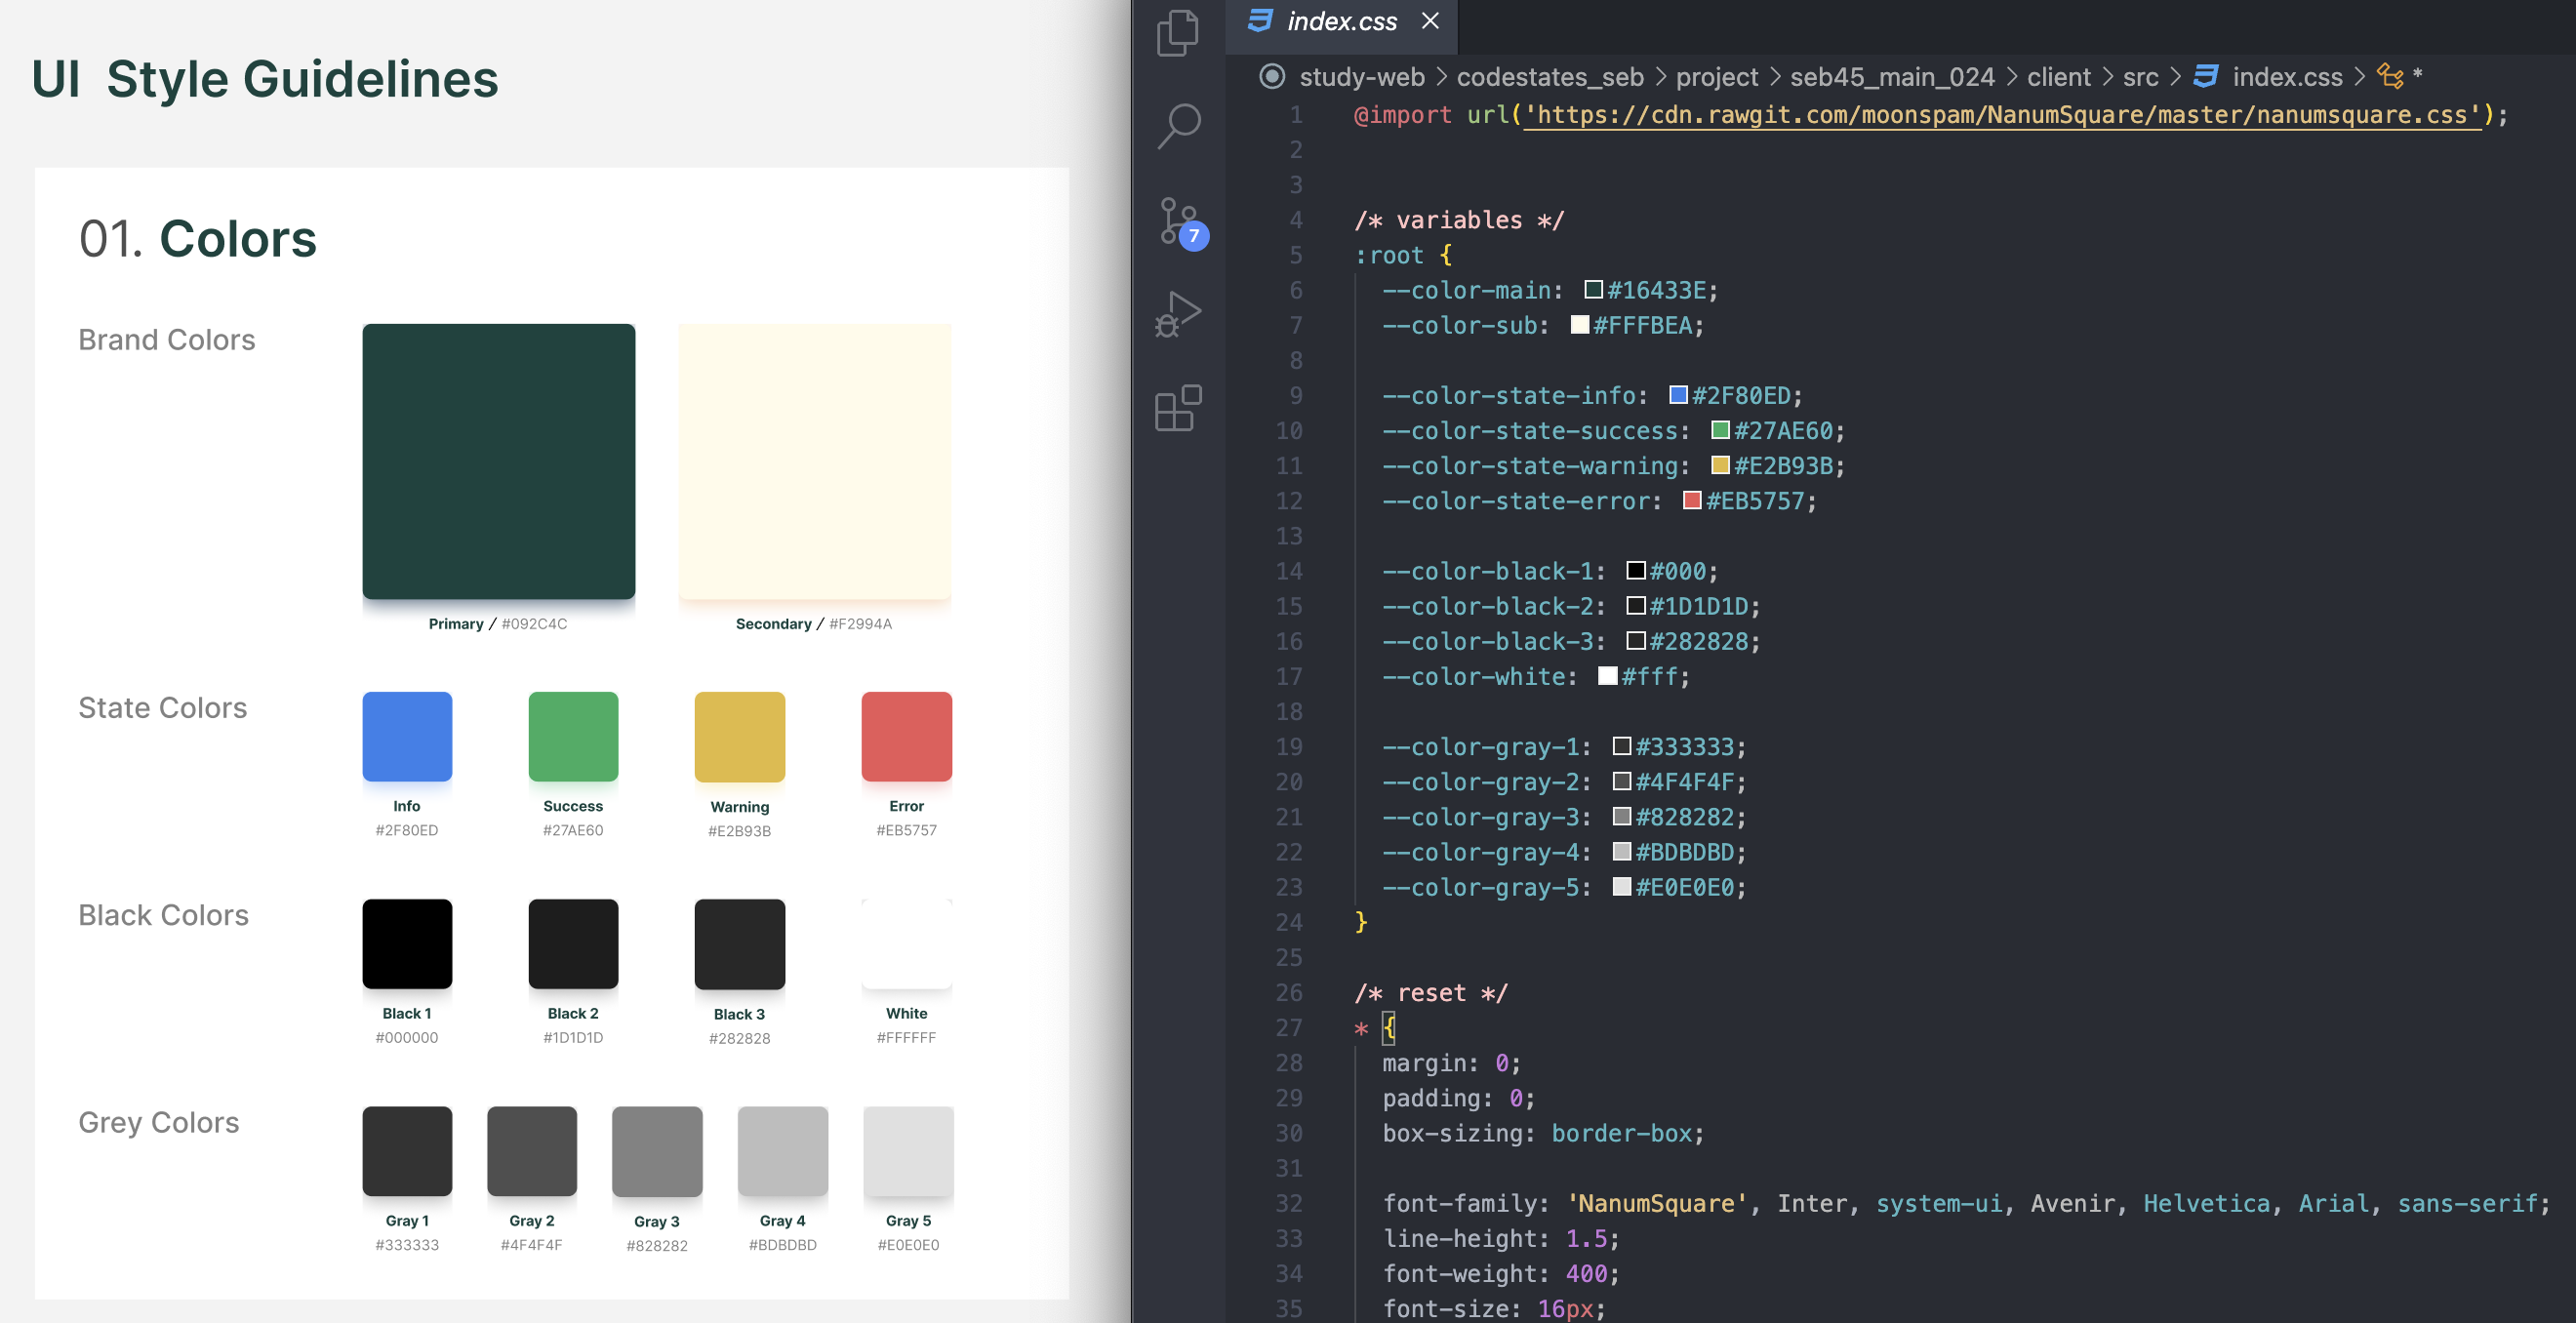
Task: Click the '/* variables */' comment on line 4
Action: tap(1458, 220)
